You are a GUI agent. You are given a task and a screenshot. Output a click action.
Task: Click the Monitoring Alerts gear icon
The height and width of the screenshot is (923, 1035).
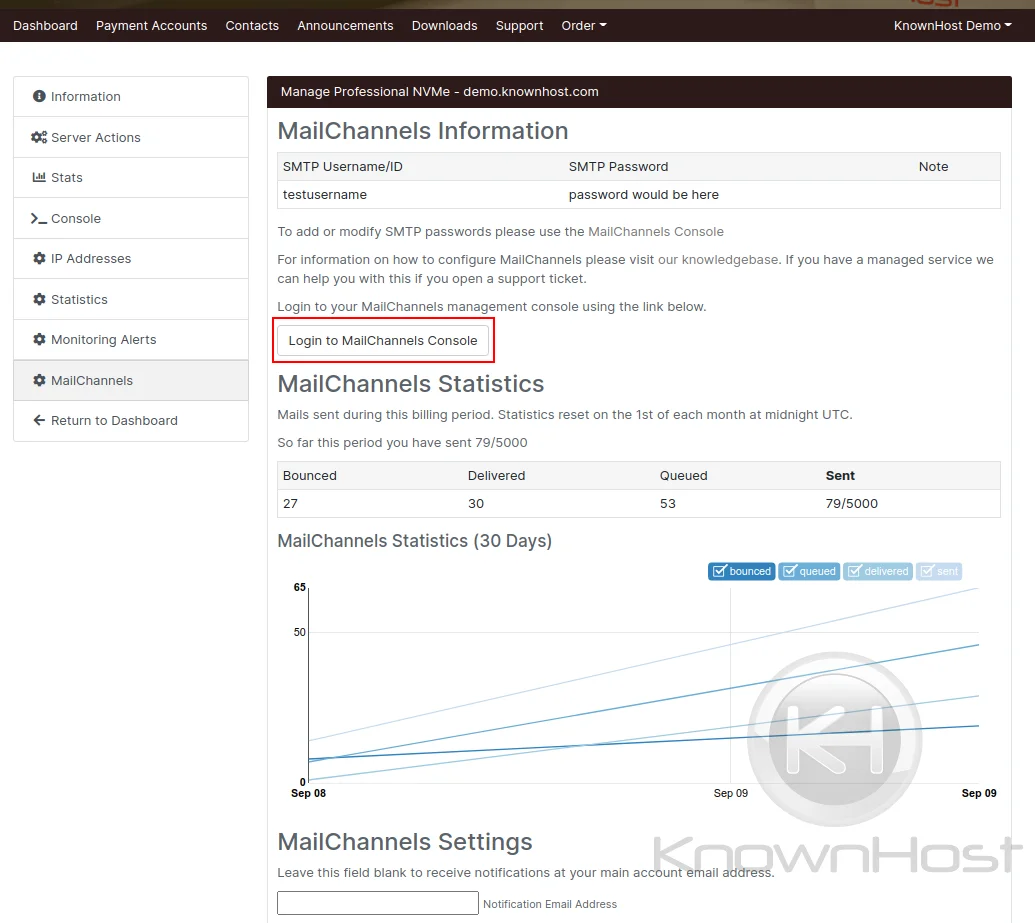click(x=39, y=339)
